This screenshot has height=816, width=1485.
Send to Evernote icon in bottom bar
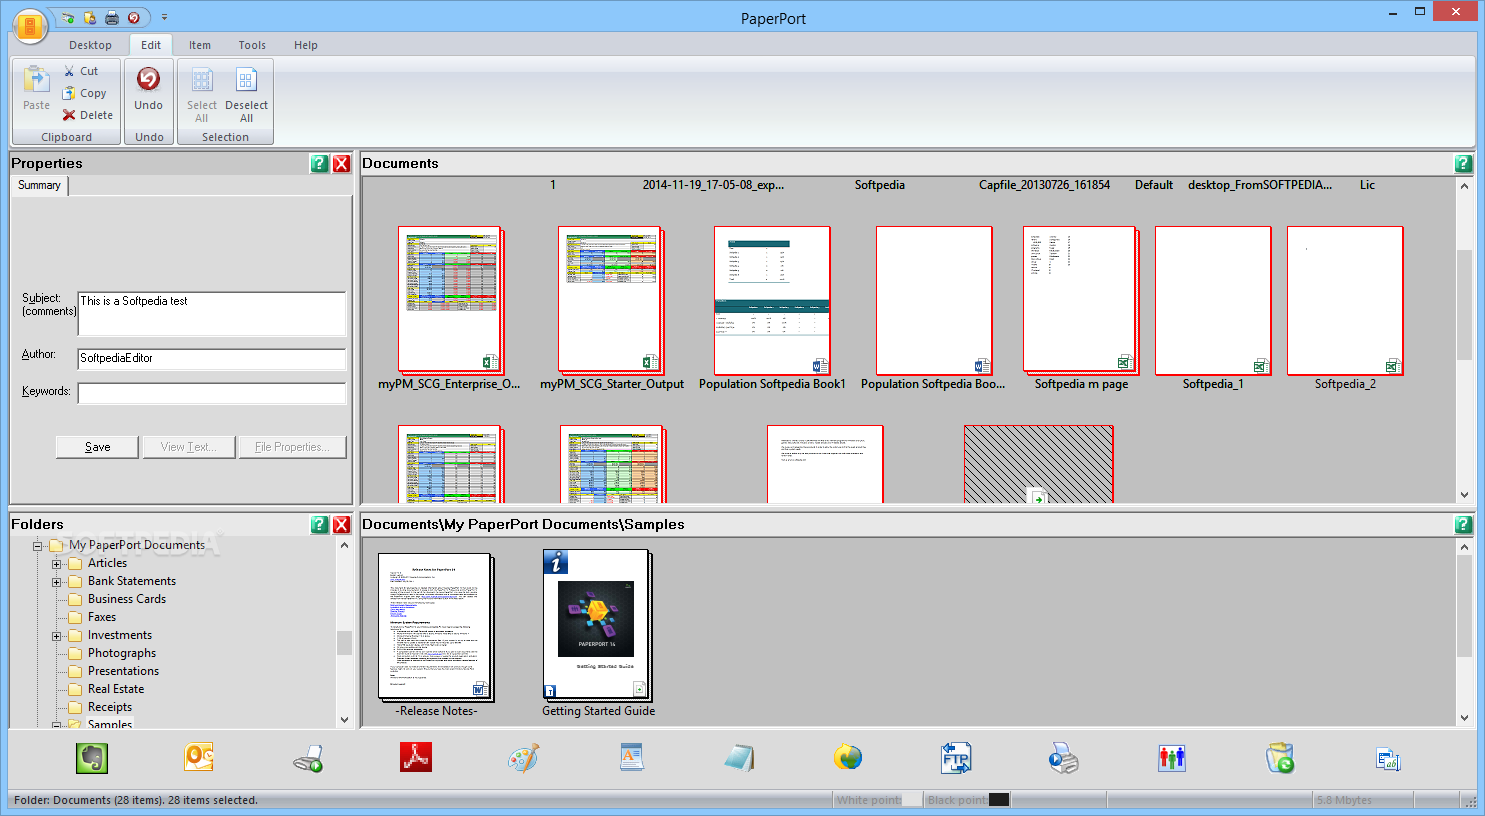[x=92, y=759]
